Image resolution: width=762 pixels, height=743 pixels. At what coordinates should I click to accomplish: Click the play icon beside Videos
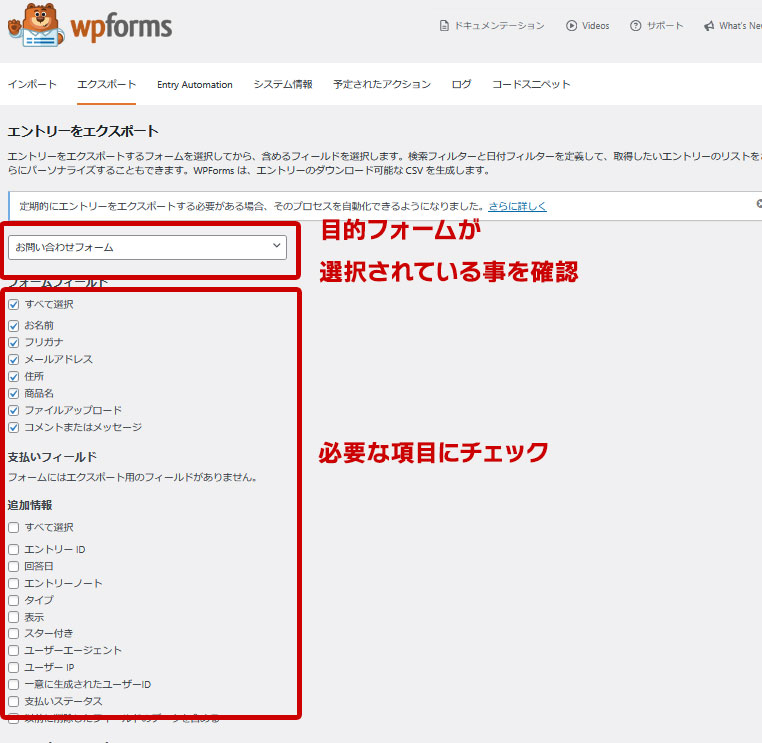pos(571,26)
